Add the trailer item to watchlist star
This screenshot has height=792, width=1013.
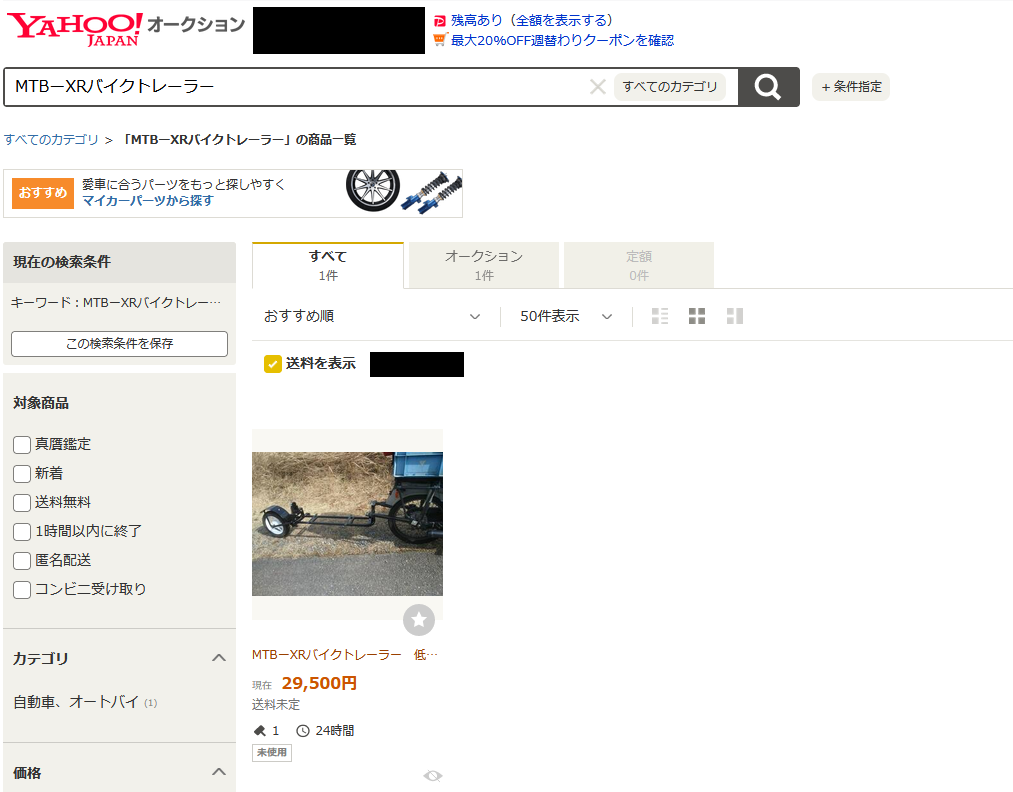point(419,620)
